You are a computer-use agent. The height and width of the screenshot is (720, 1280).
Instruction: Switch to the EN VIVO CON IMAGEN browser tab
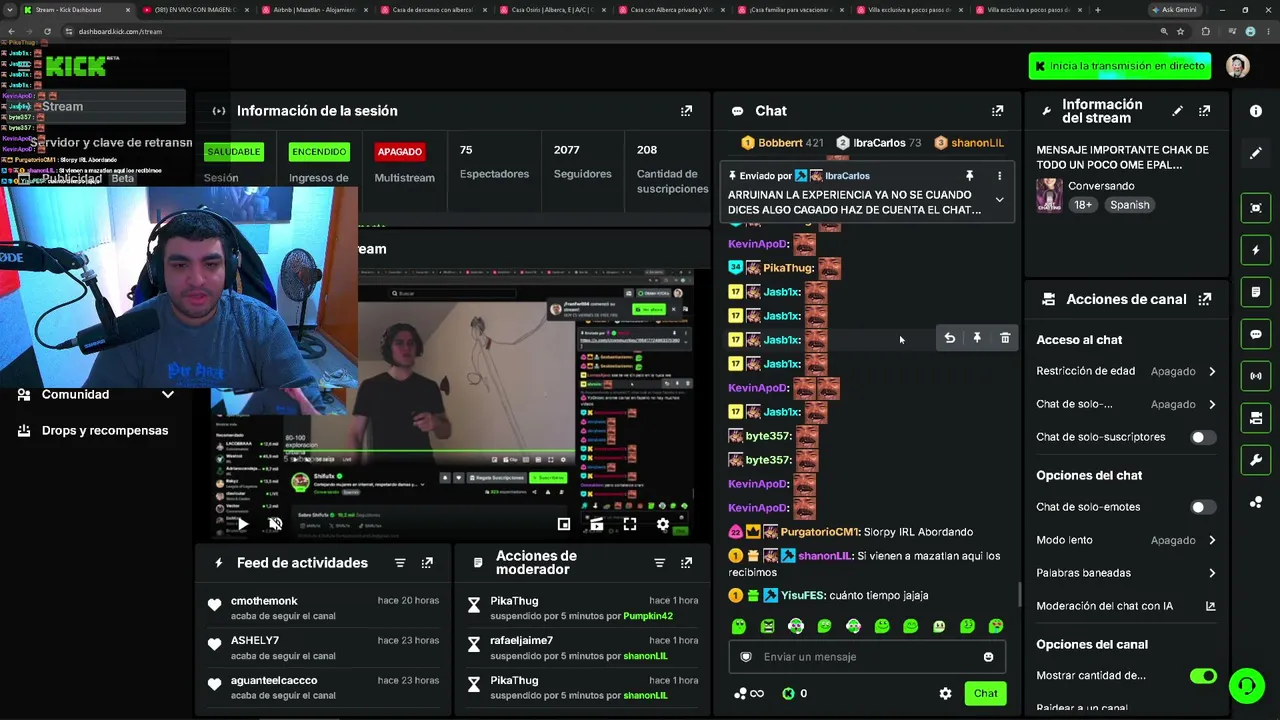pyautogui.click(x=194, y=10)
